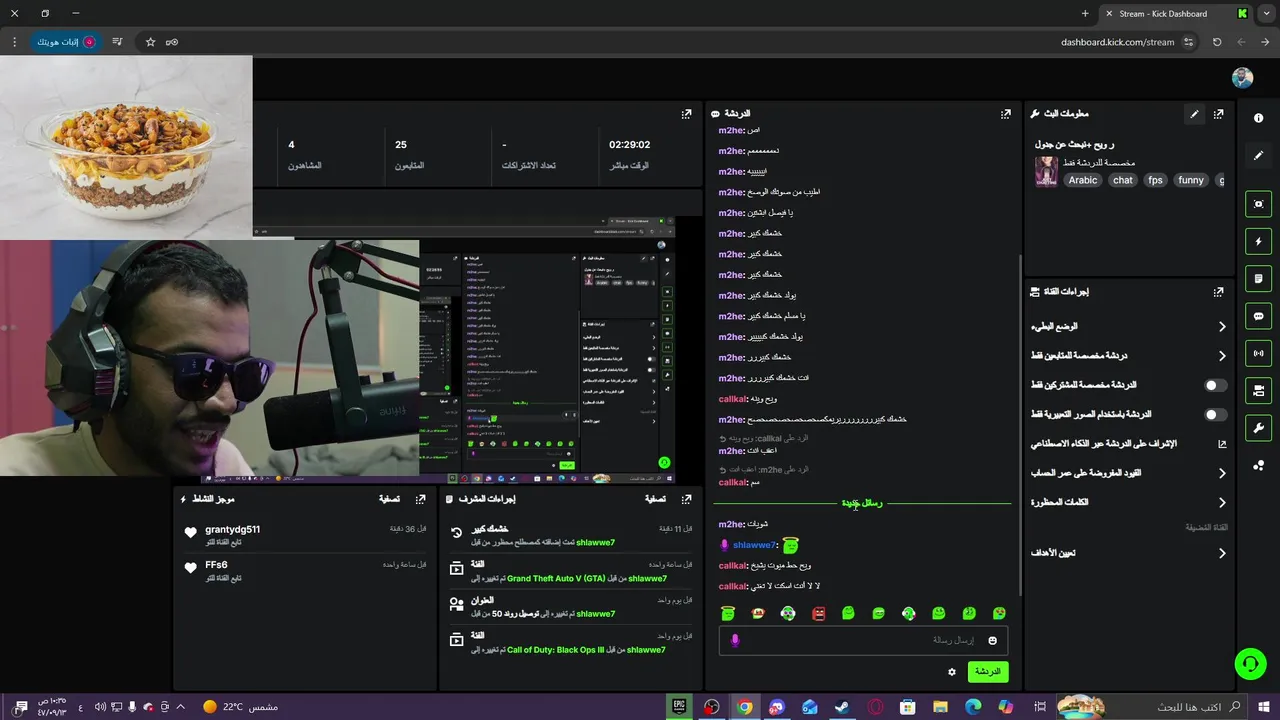
Task: Reload the page
Action: pyautogui.click(x=1217, y=42)
